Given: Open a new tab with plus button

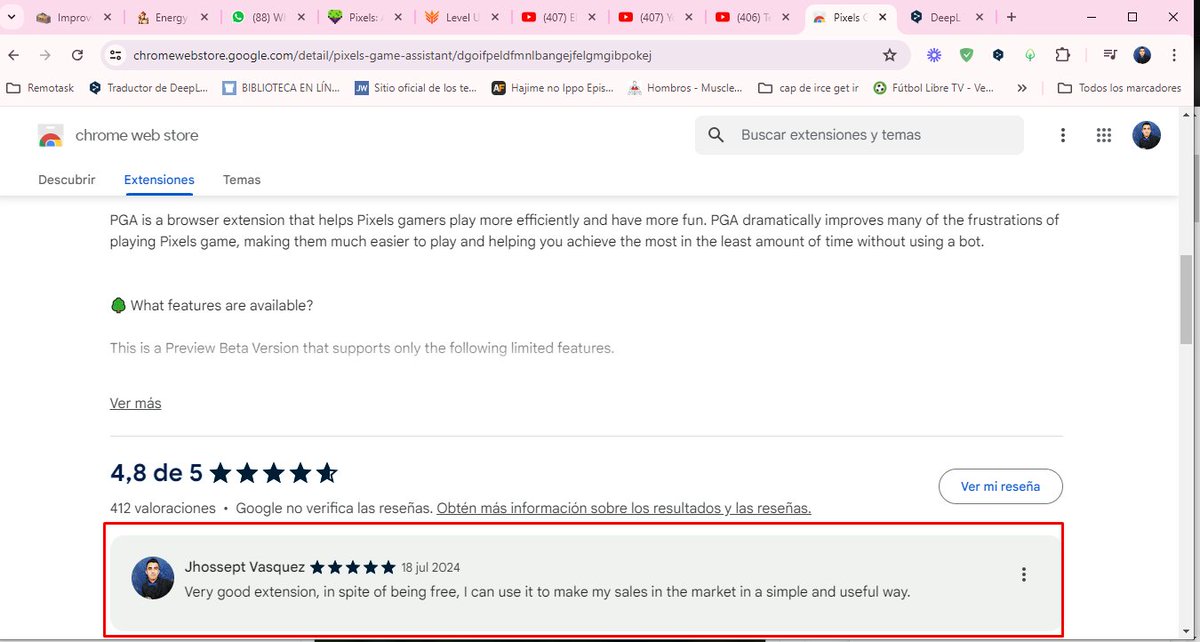Looking at the screenshot, I should click(x=1011, y=17).
